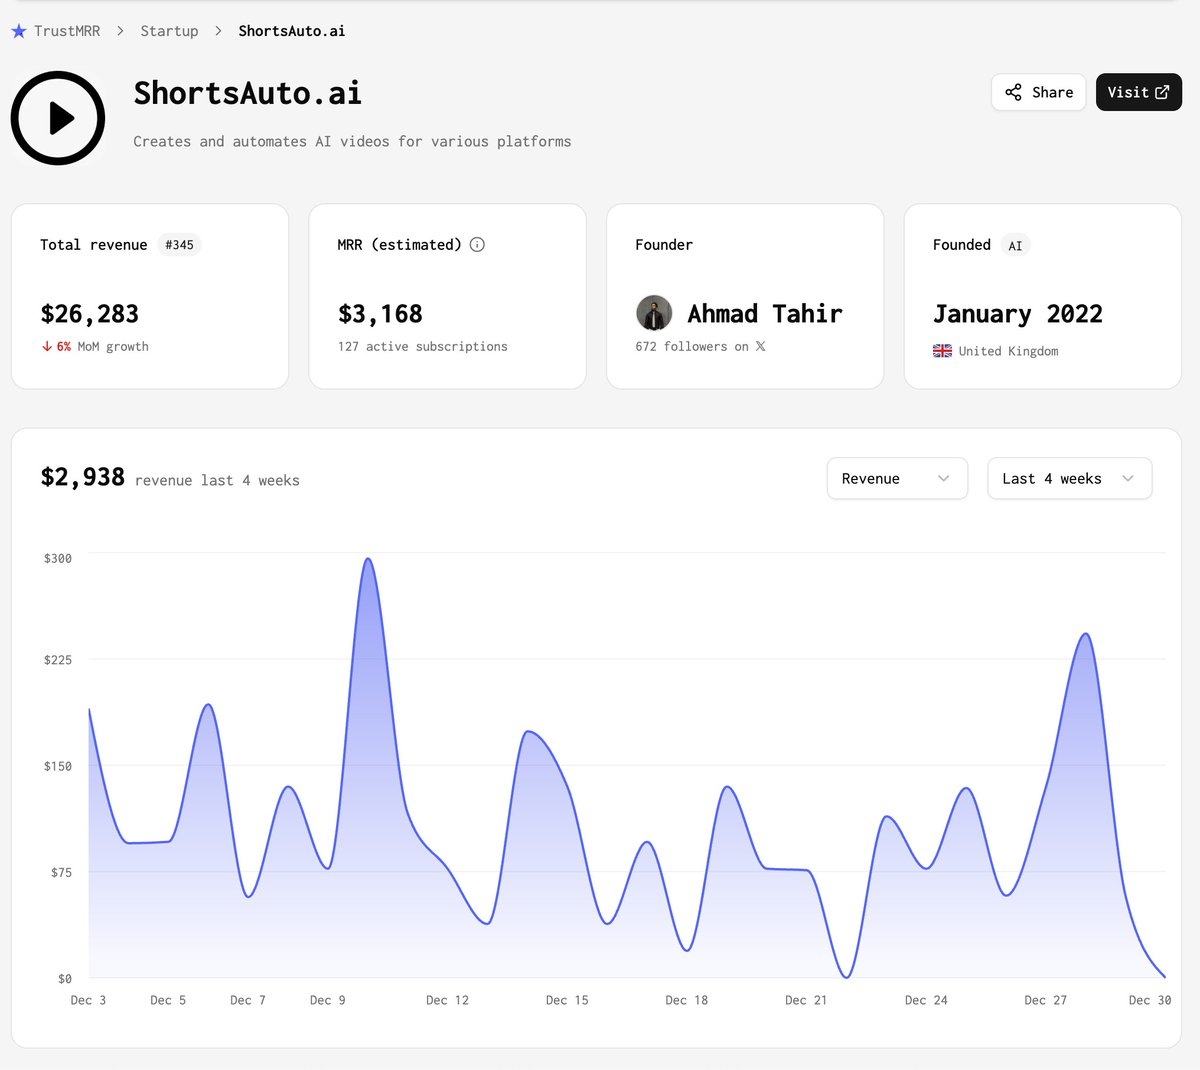1200x1070 pixels.
Task: Click the Dec 15 axis label
Action: tap(567, 1000)
